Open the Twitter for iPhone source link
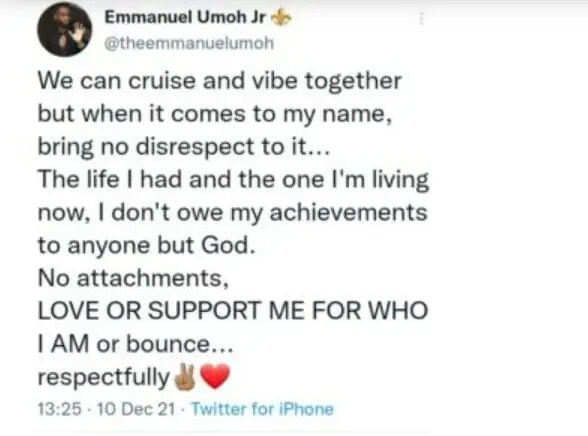588x436 pixels. pyautogui.click(x=262, y=409)
